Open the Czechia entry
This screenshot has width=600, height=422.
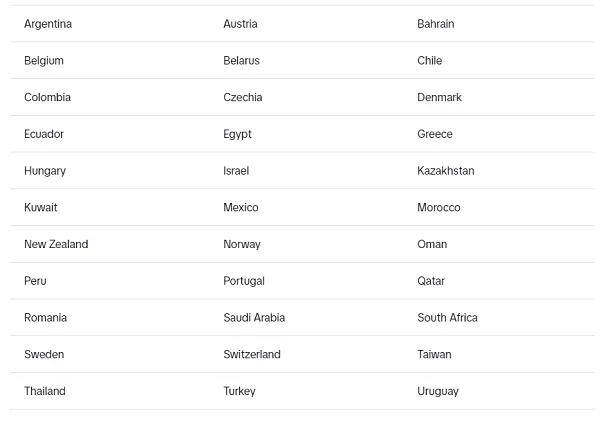point(243,97)
